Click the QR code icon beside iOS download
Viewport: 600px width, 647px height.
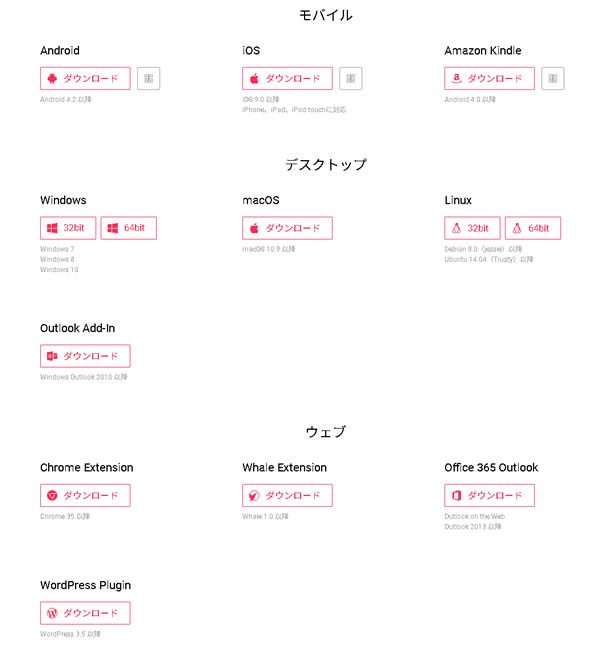[350, 78]
